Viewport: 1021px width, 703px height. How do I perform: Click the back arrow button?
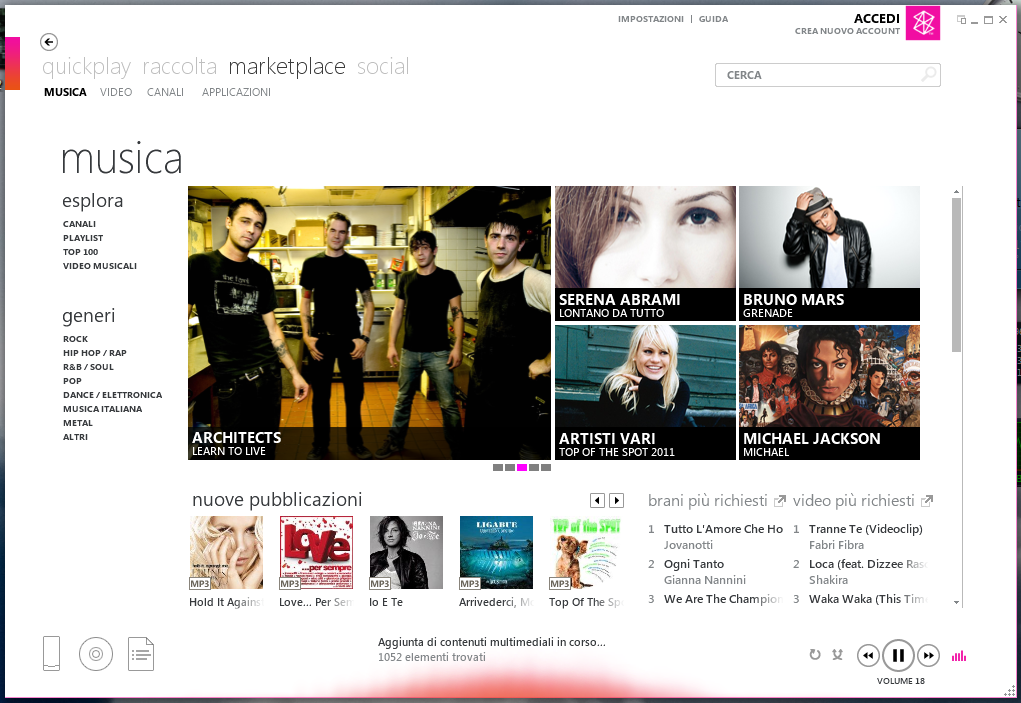(49, 42)
